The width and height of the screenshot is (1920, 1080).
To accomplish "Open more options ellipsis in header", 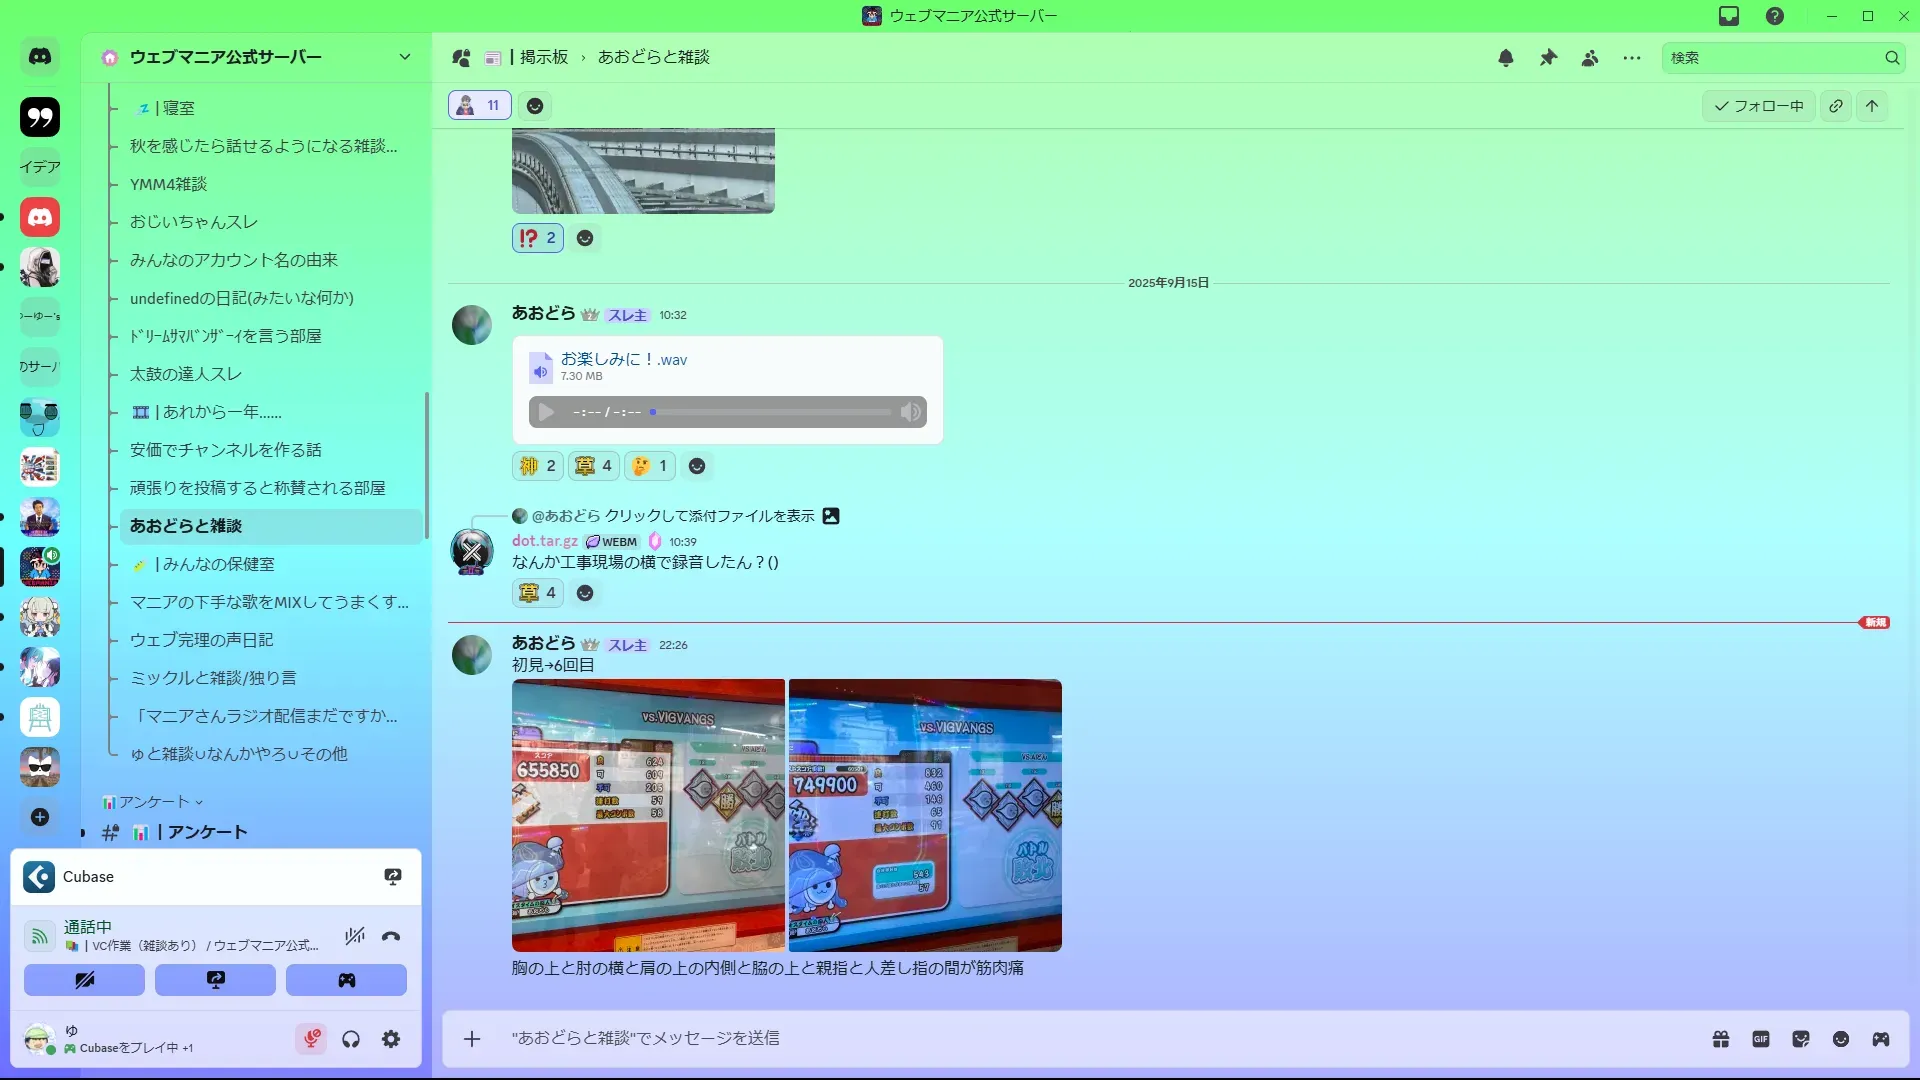I will click(1632, 58).
